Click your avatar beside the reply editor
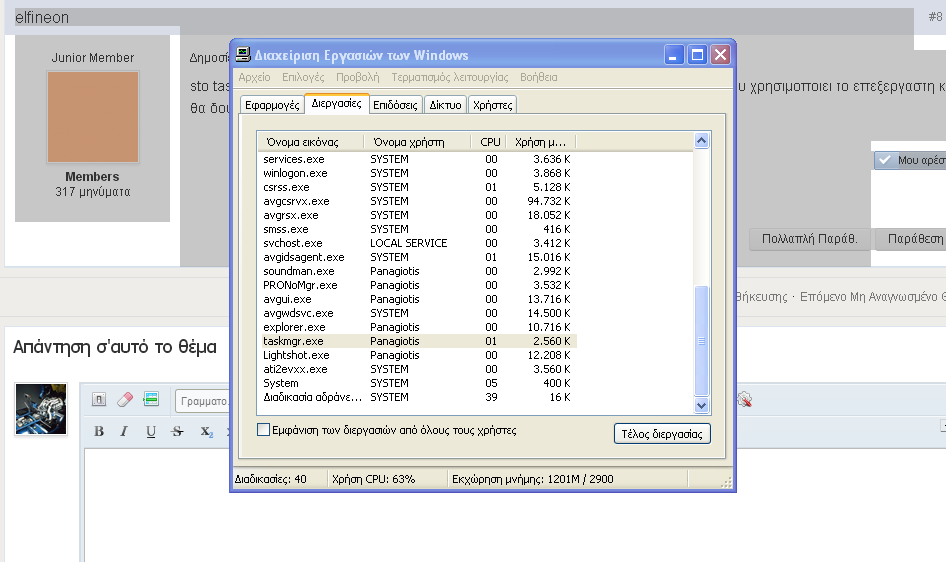 (x=41, y=409)
